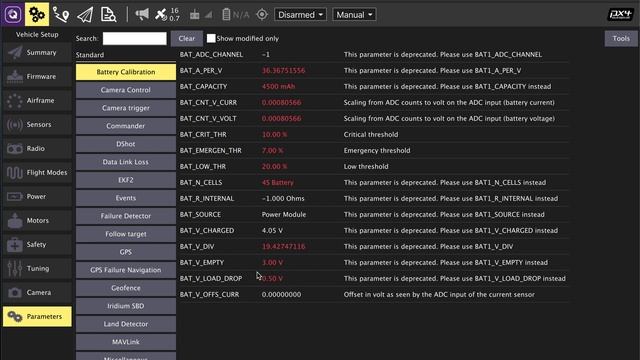Open the Sensors setup page
The image size is (640, 360).
pos(37,124)
